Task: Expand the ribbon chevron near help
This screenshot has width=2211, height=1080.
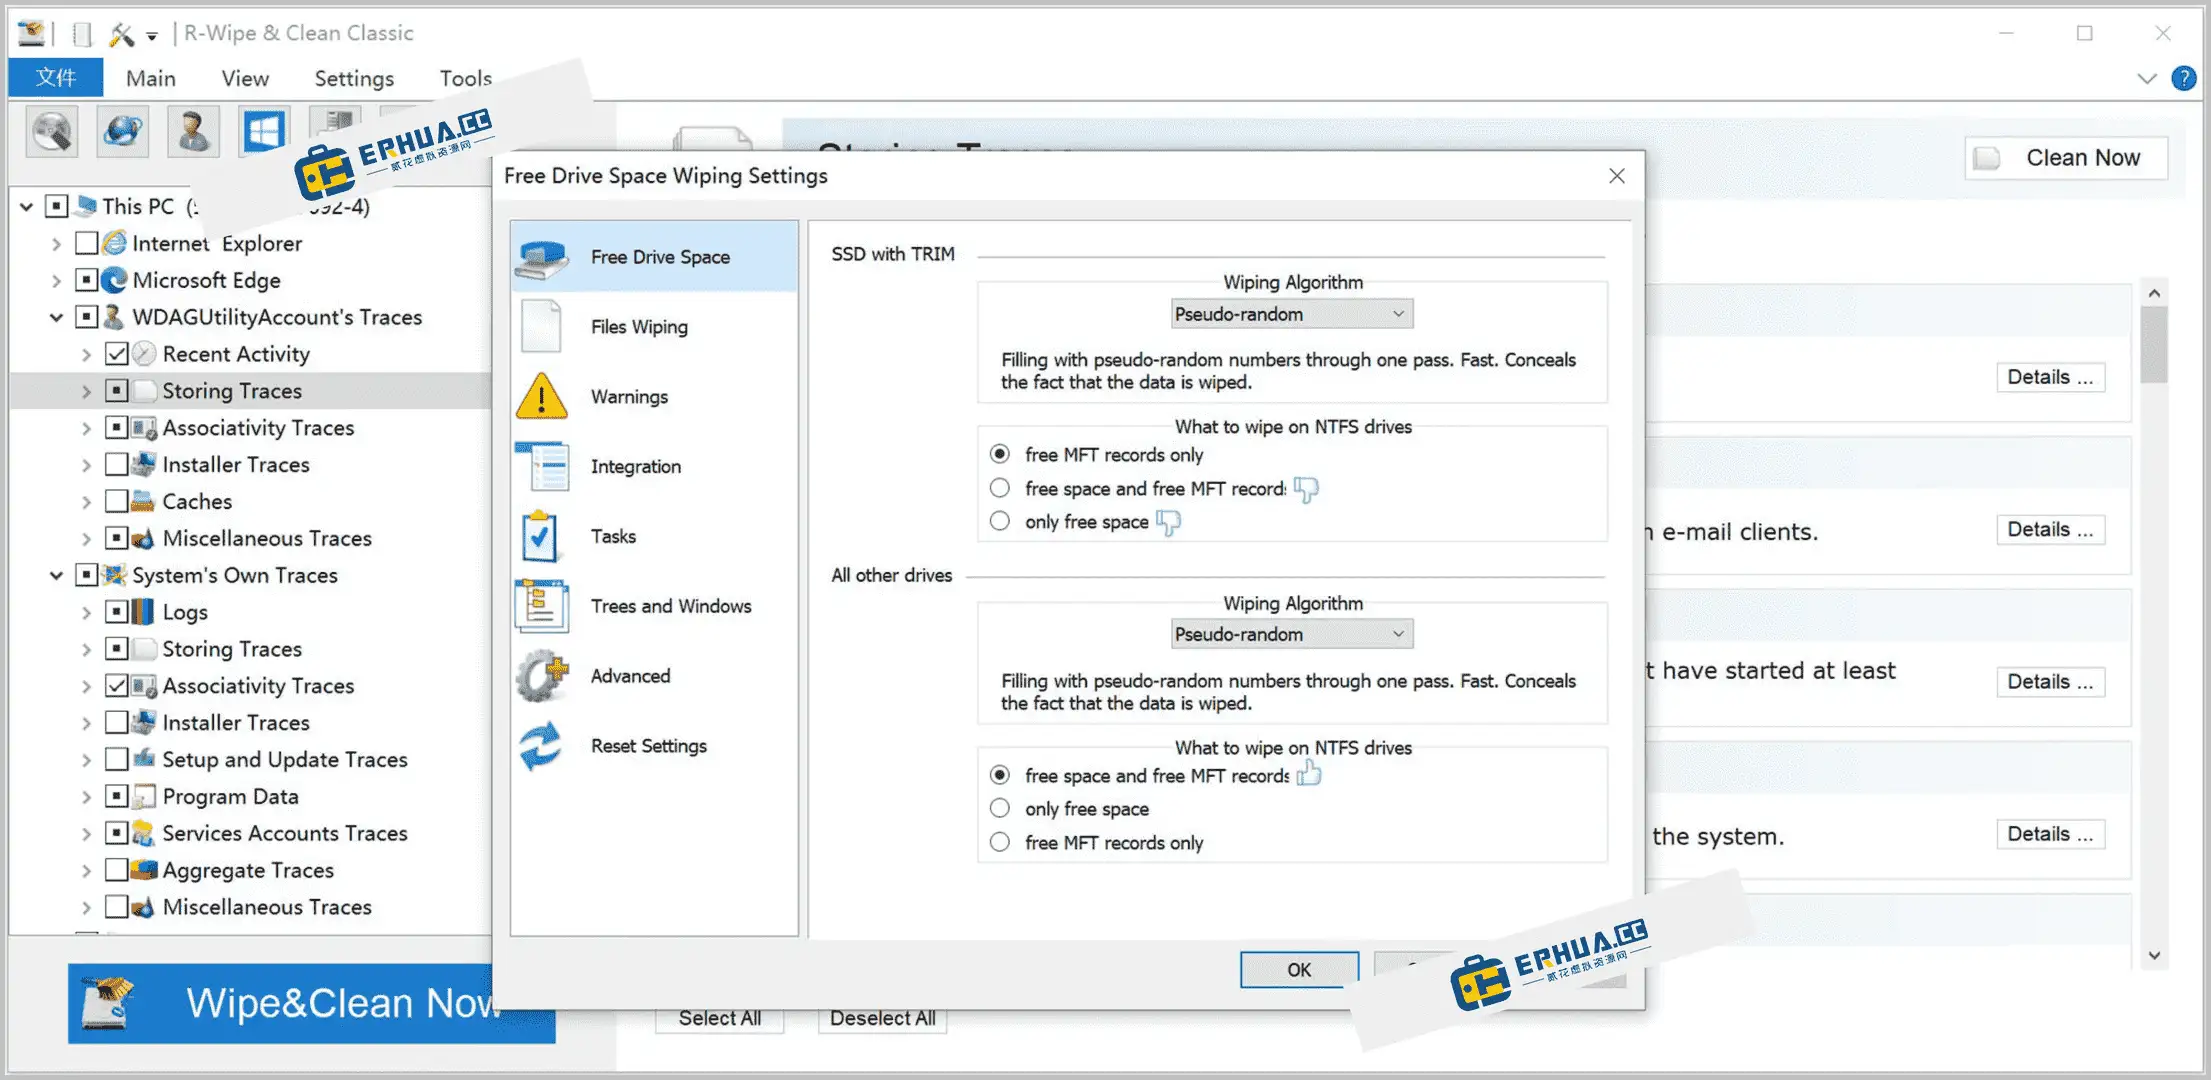Action: [2146, 78]
